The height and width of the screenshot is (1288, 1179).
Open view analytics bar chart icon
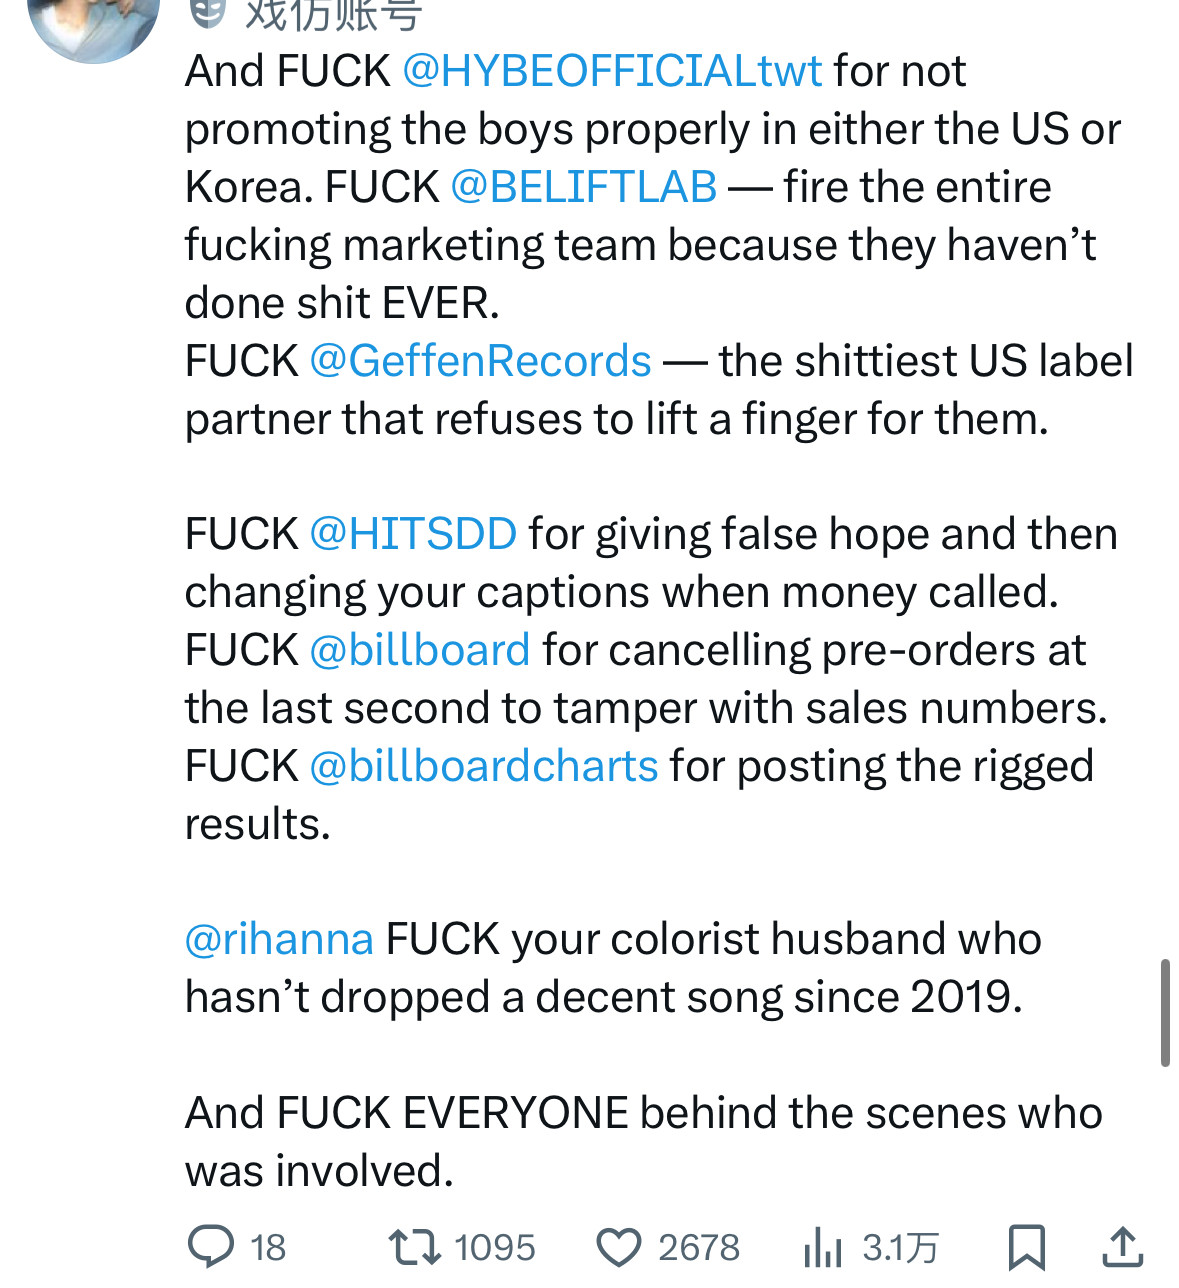click(822, 1248)
